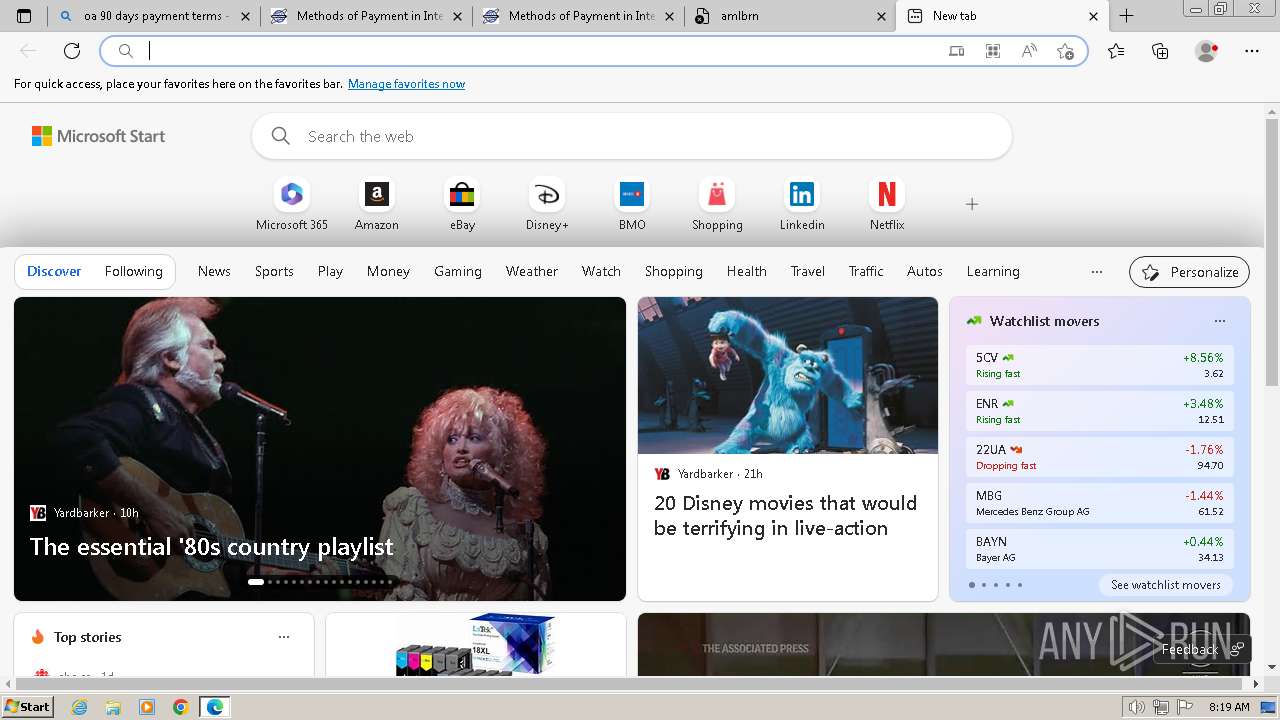Switch to the 'oa 90 days payment terms' tab
The width and height of the screenshot is (1280, 720).
pyautogui.click(x=153, y=16)
